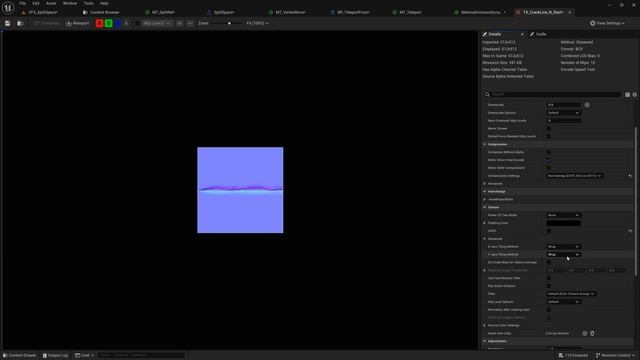This screenshot has width=640, height=360.
Task: Save the texture asset with the floppy icon
Action: (x=7, y=23)
